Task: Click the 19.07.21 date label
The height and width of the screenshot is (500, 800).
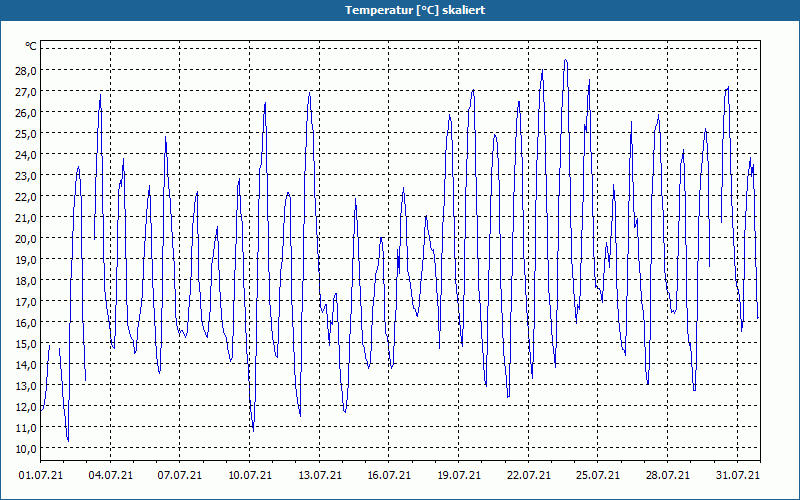Action: click(x=459, y=475)
